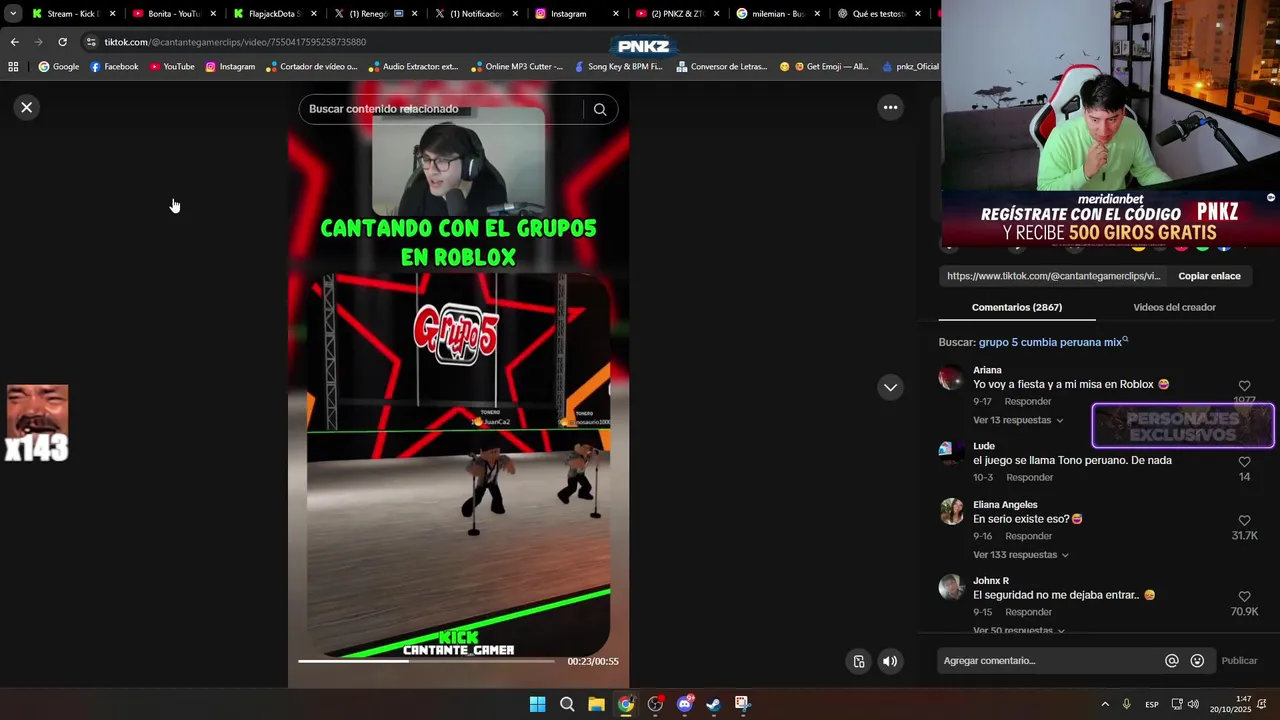Screen dimensions: 1280x720
Task: Open 'Cortador de vídeo' bookmark
Action: tap(311, 67)
